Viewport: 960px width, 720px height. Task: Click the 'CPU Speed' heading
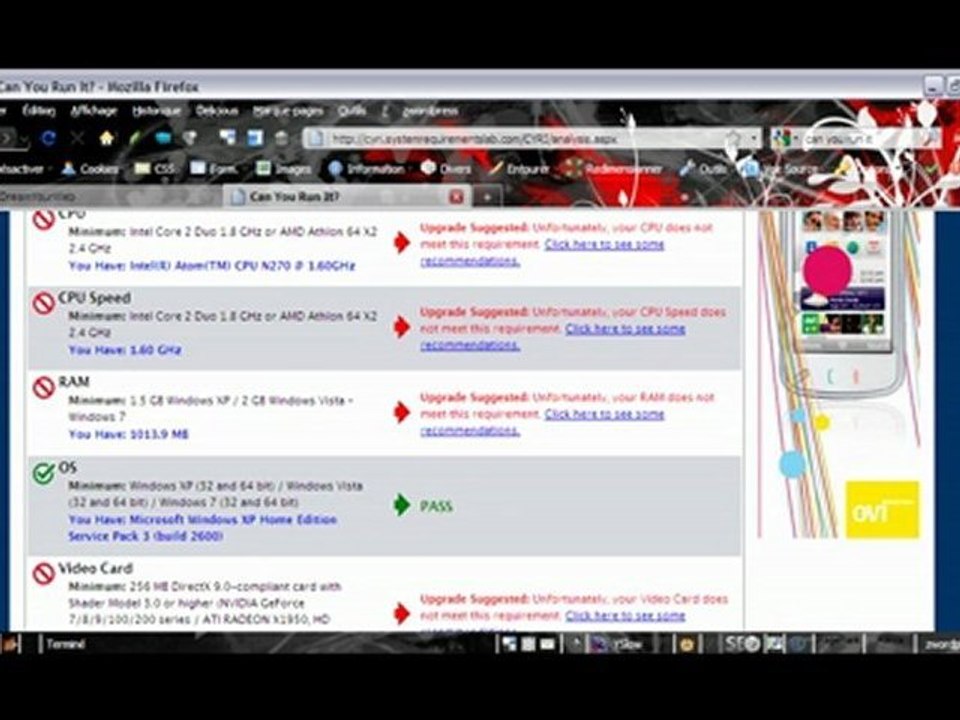pyautogui.click(x=94, y=298)
